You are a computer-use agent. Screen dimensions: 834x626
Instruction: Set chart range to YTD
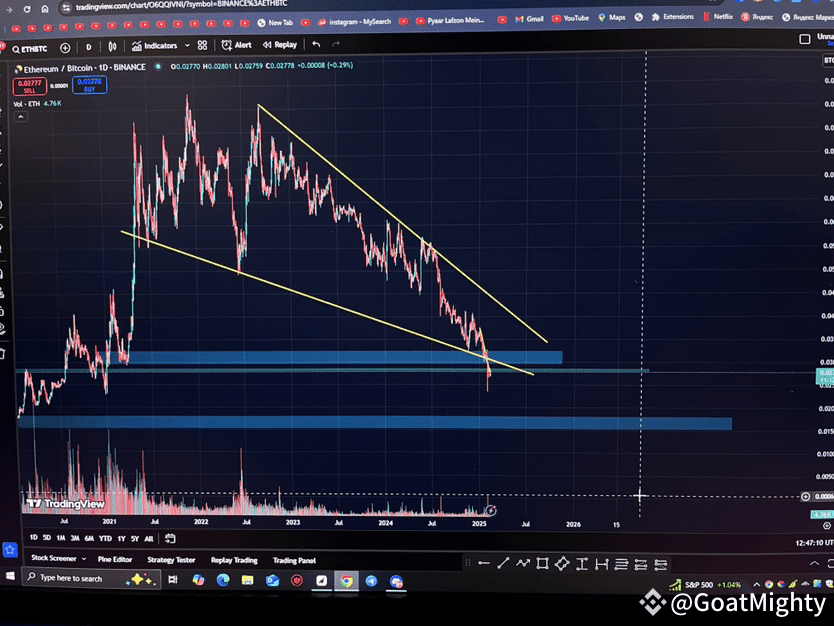pos(105,539)
